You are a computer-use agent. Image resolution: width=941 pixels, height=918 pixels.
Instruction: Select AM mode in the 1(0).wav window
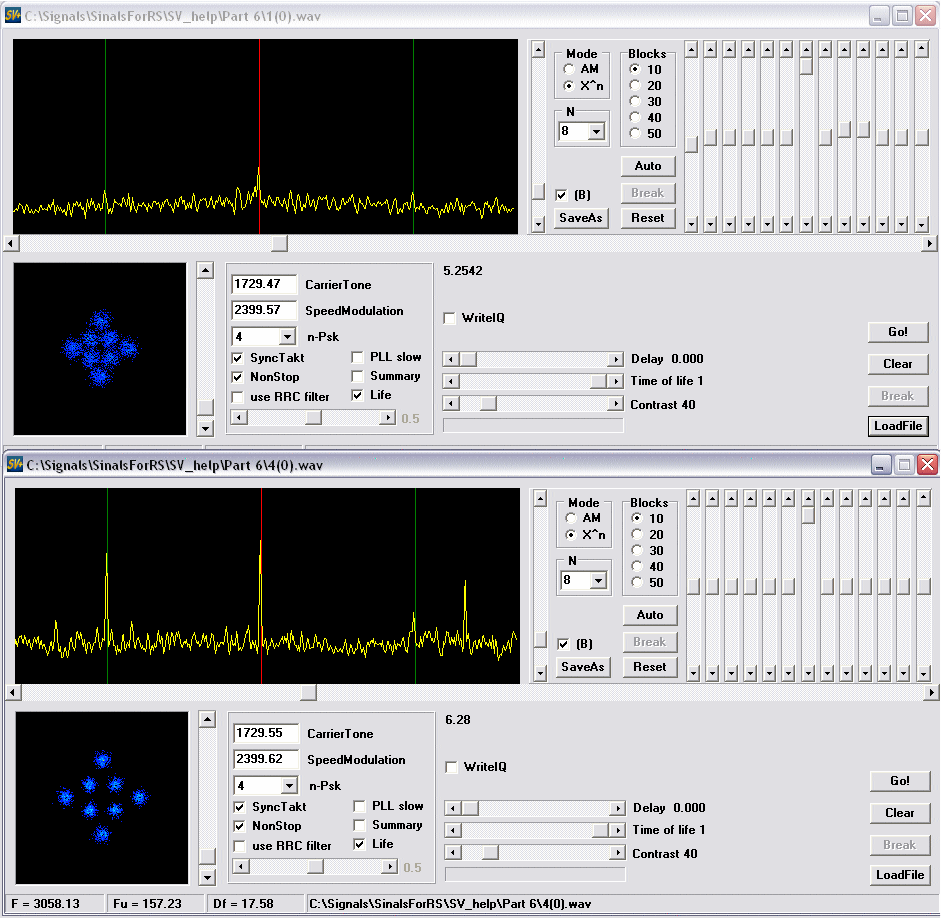click(570, 69)
